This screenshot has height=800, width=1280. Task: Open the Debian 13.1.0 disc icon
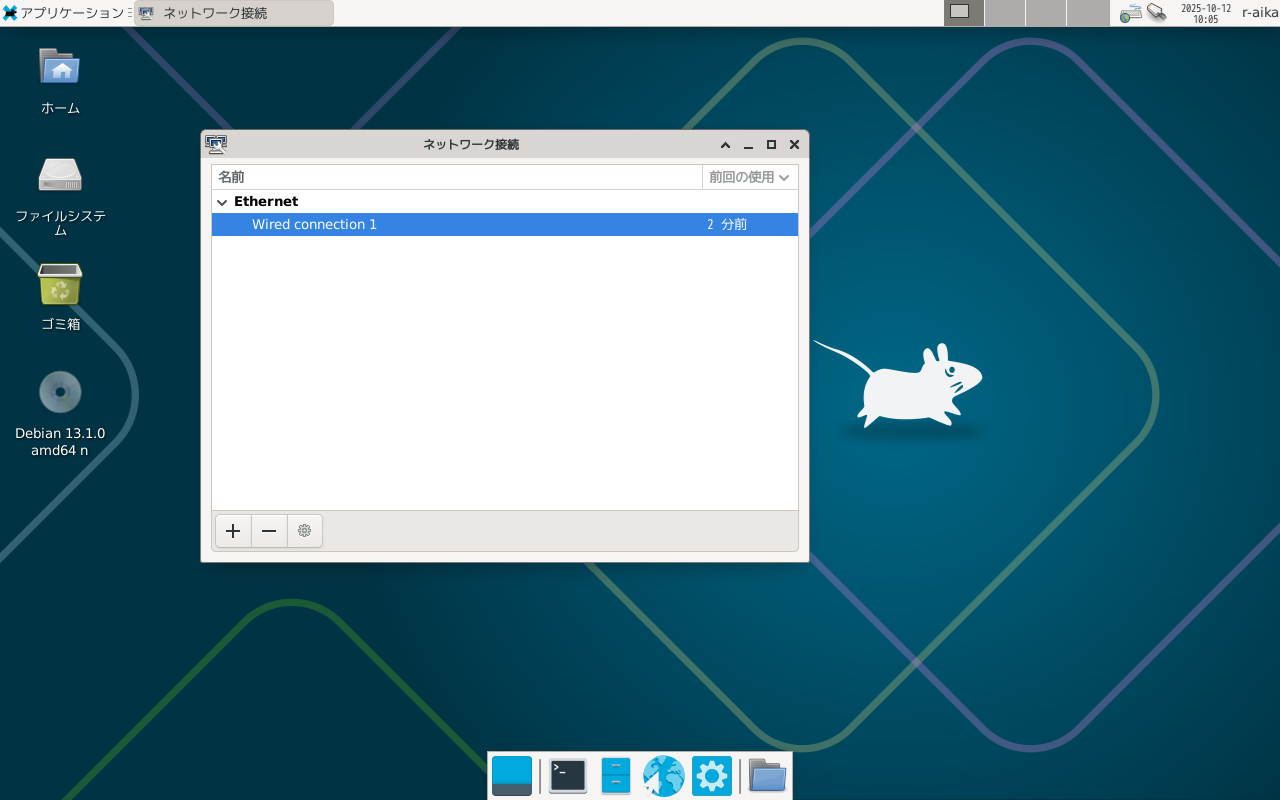point(60,392)
